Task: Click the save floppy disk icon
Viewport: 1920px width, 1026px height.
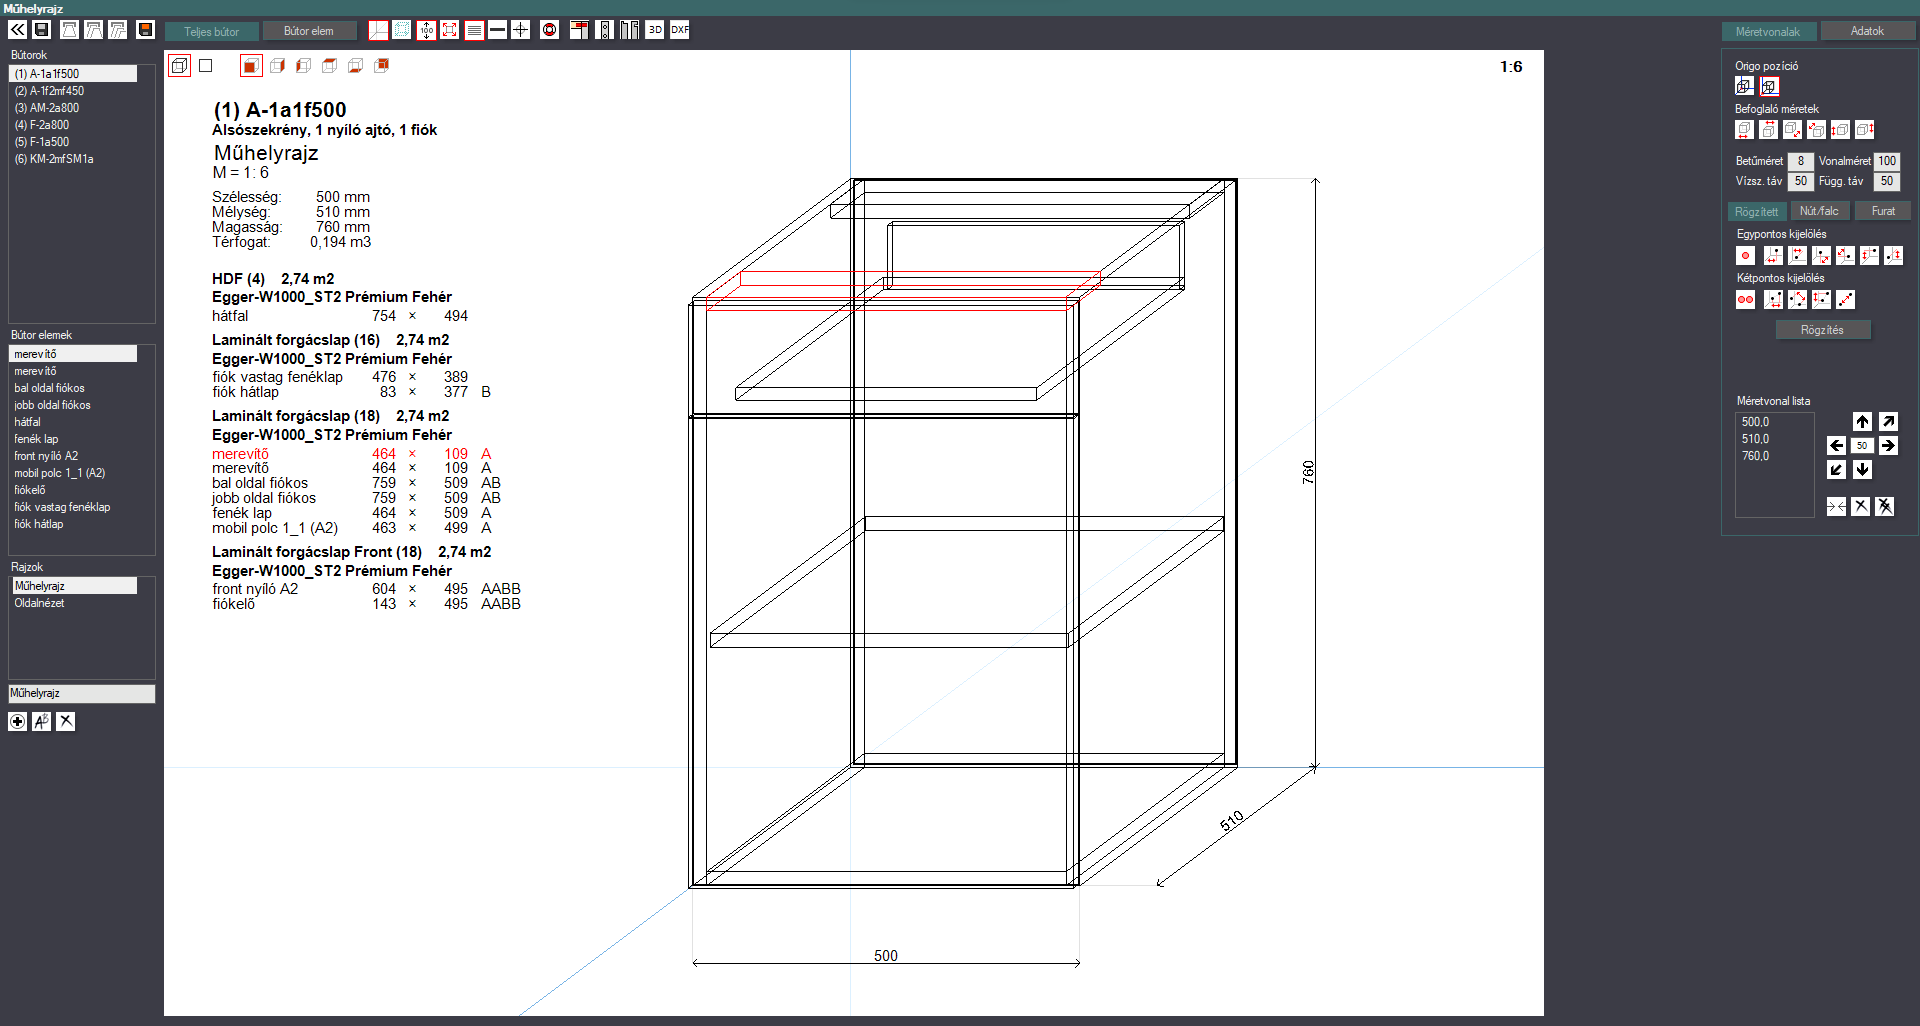Action: [42, 30]
